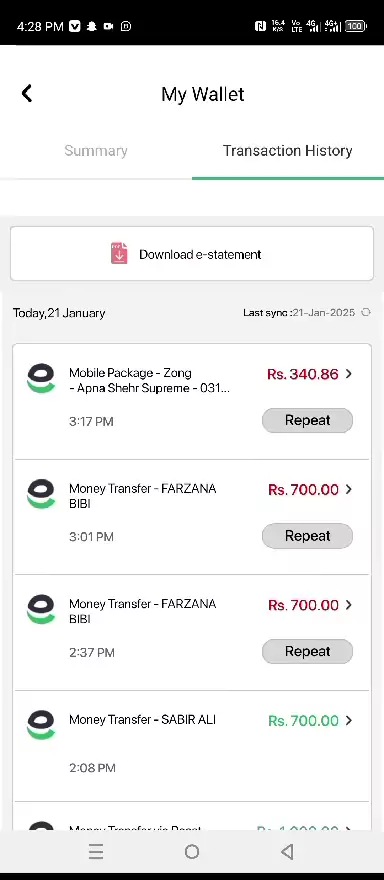Screen dimensions: 384x880
Task: Expand chevron for 2:37 PM Rs. 700.00
Action: pos(349,604)
